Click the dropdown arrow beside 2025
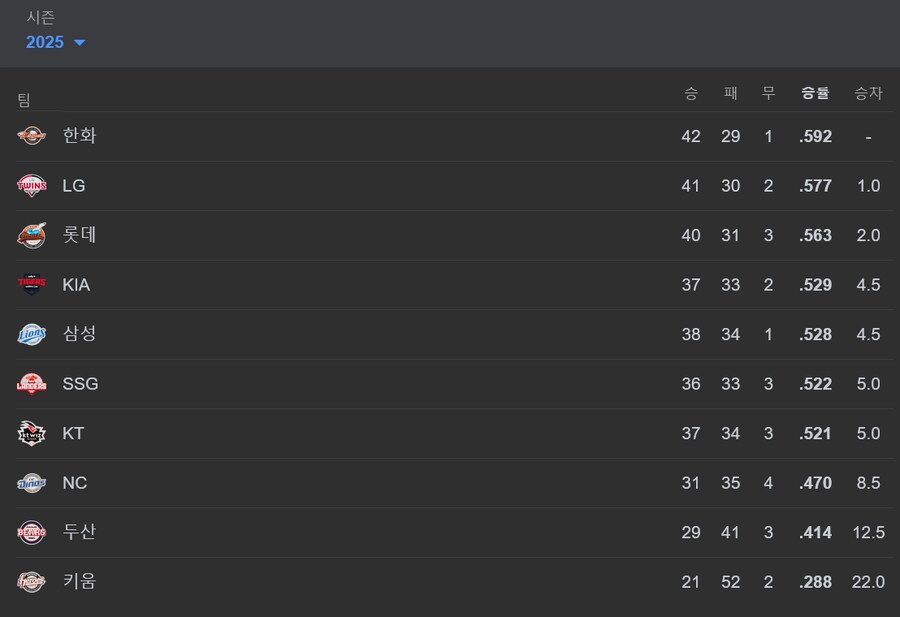900x617 pixels. point(80,42)
